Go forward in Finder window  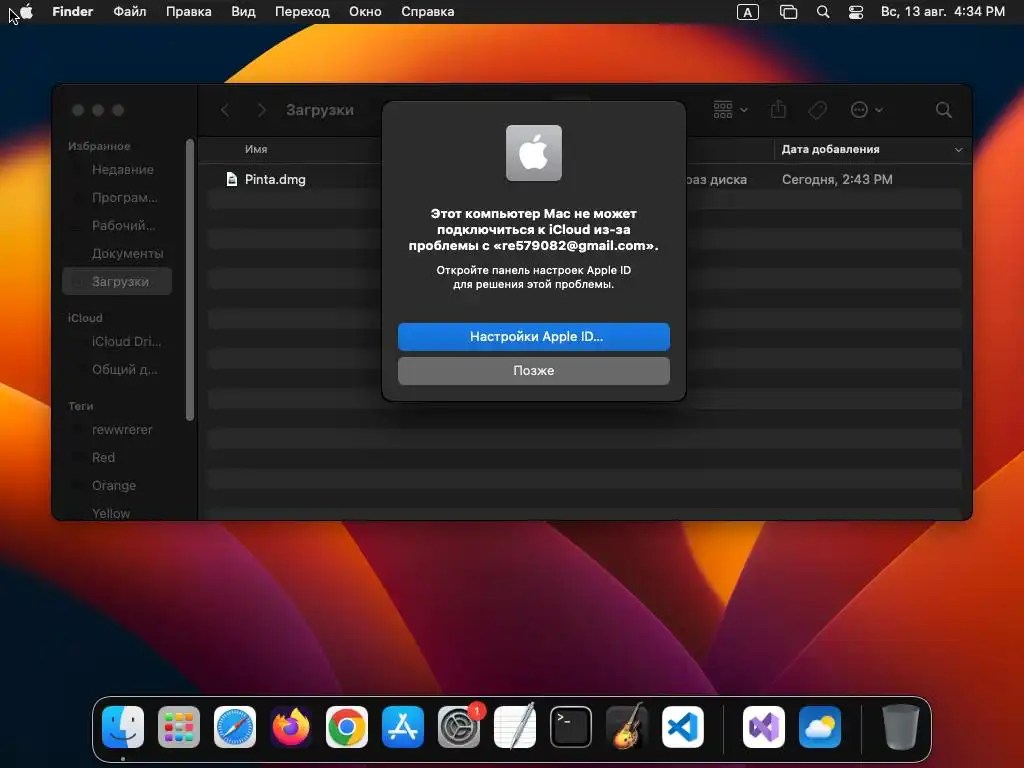coord(261,110)
